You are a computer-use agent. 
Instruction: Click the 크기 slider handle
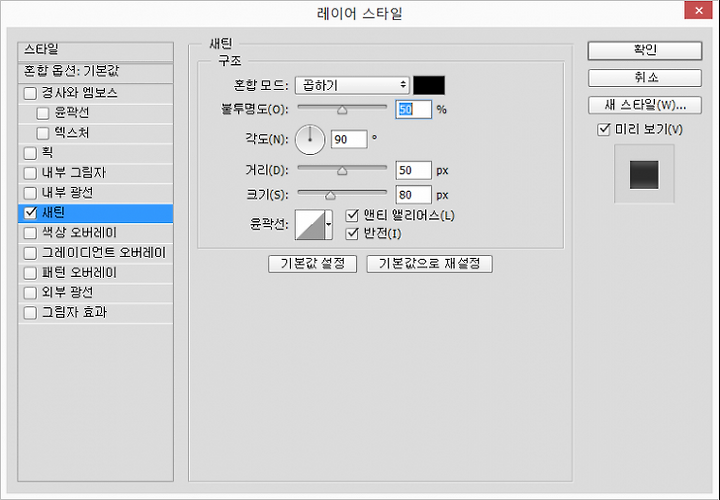(330, 196)
